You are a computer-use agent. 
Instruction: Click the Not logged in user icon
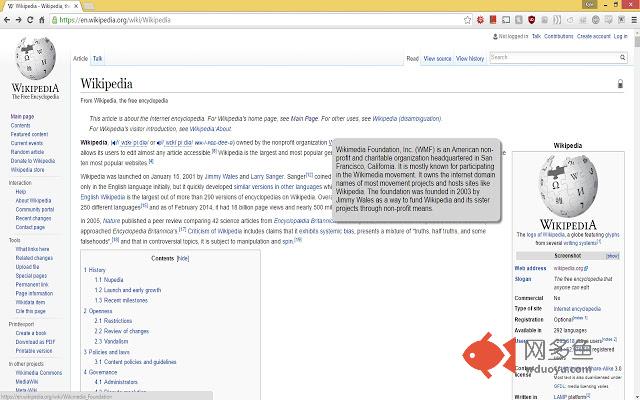pyautogui.click(x=495, y=36)
